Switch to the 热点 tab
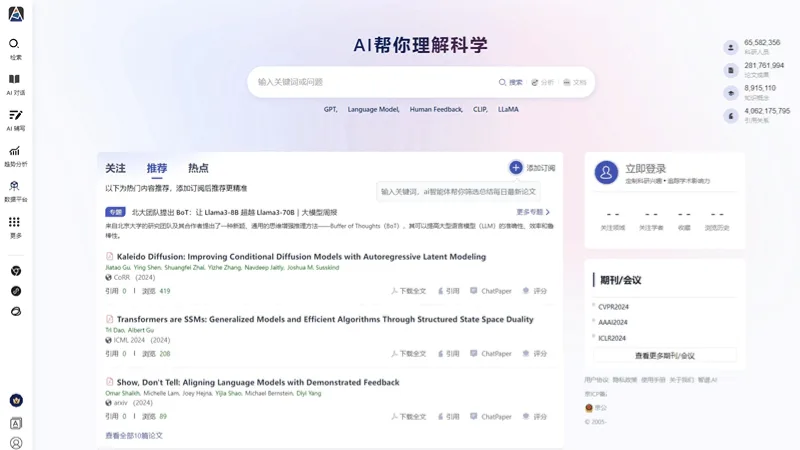800x450 pixels. point(198,168)
